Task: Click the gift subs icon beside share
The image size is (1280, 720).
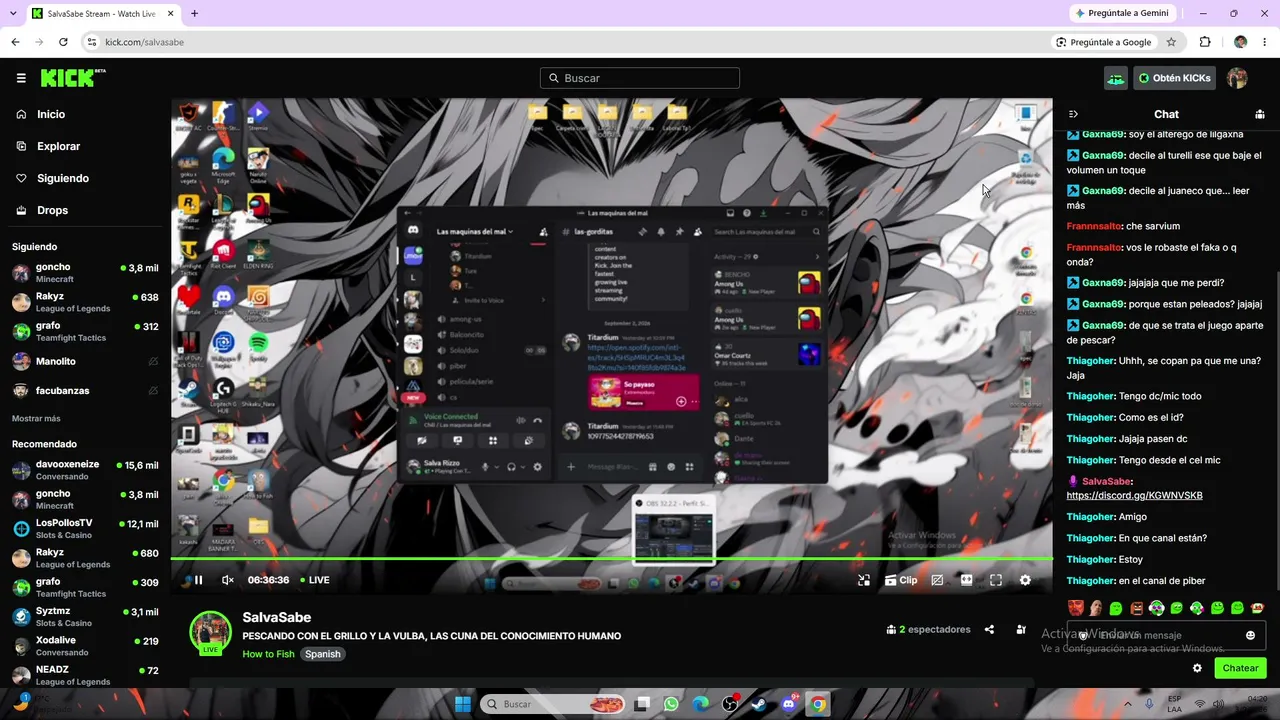Action: click(x=1021, y=630)
